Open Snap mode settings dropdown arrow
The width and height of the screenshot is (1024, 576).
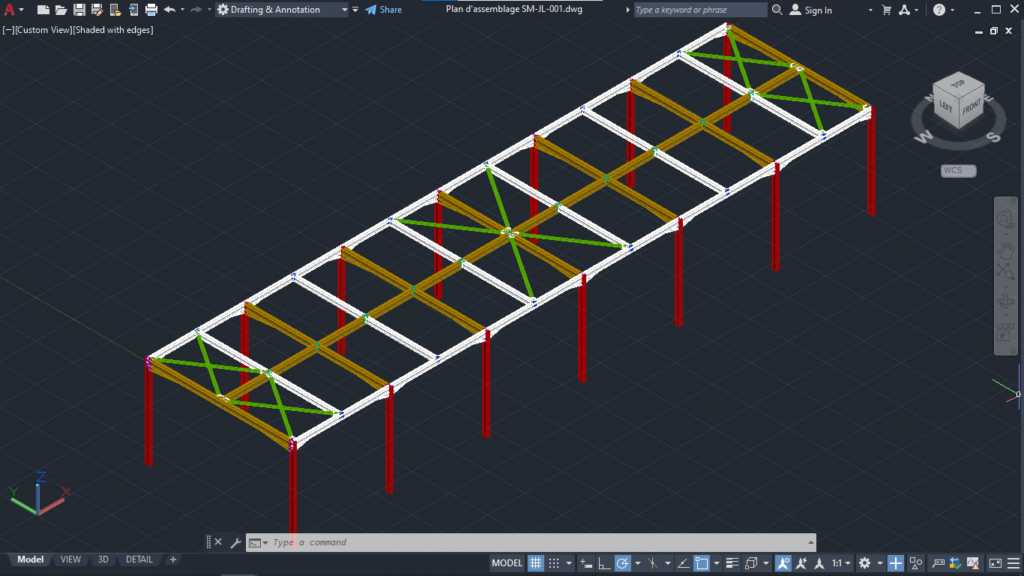click(x=568, y=563)
